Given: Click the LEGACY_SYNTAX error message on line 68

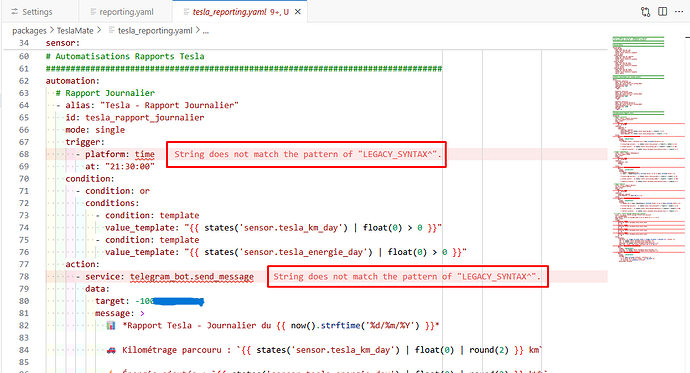Looking at the screenshot, I should point(308,154).
